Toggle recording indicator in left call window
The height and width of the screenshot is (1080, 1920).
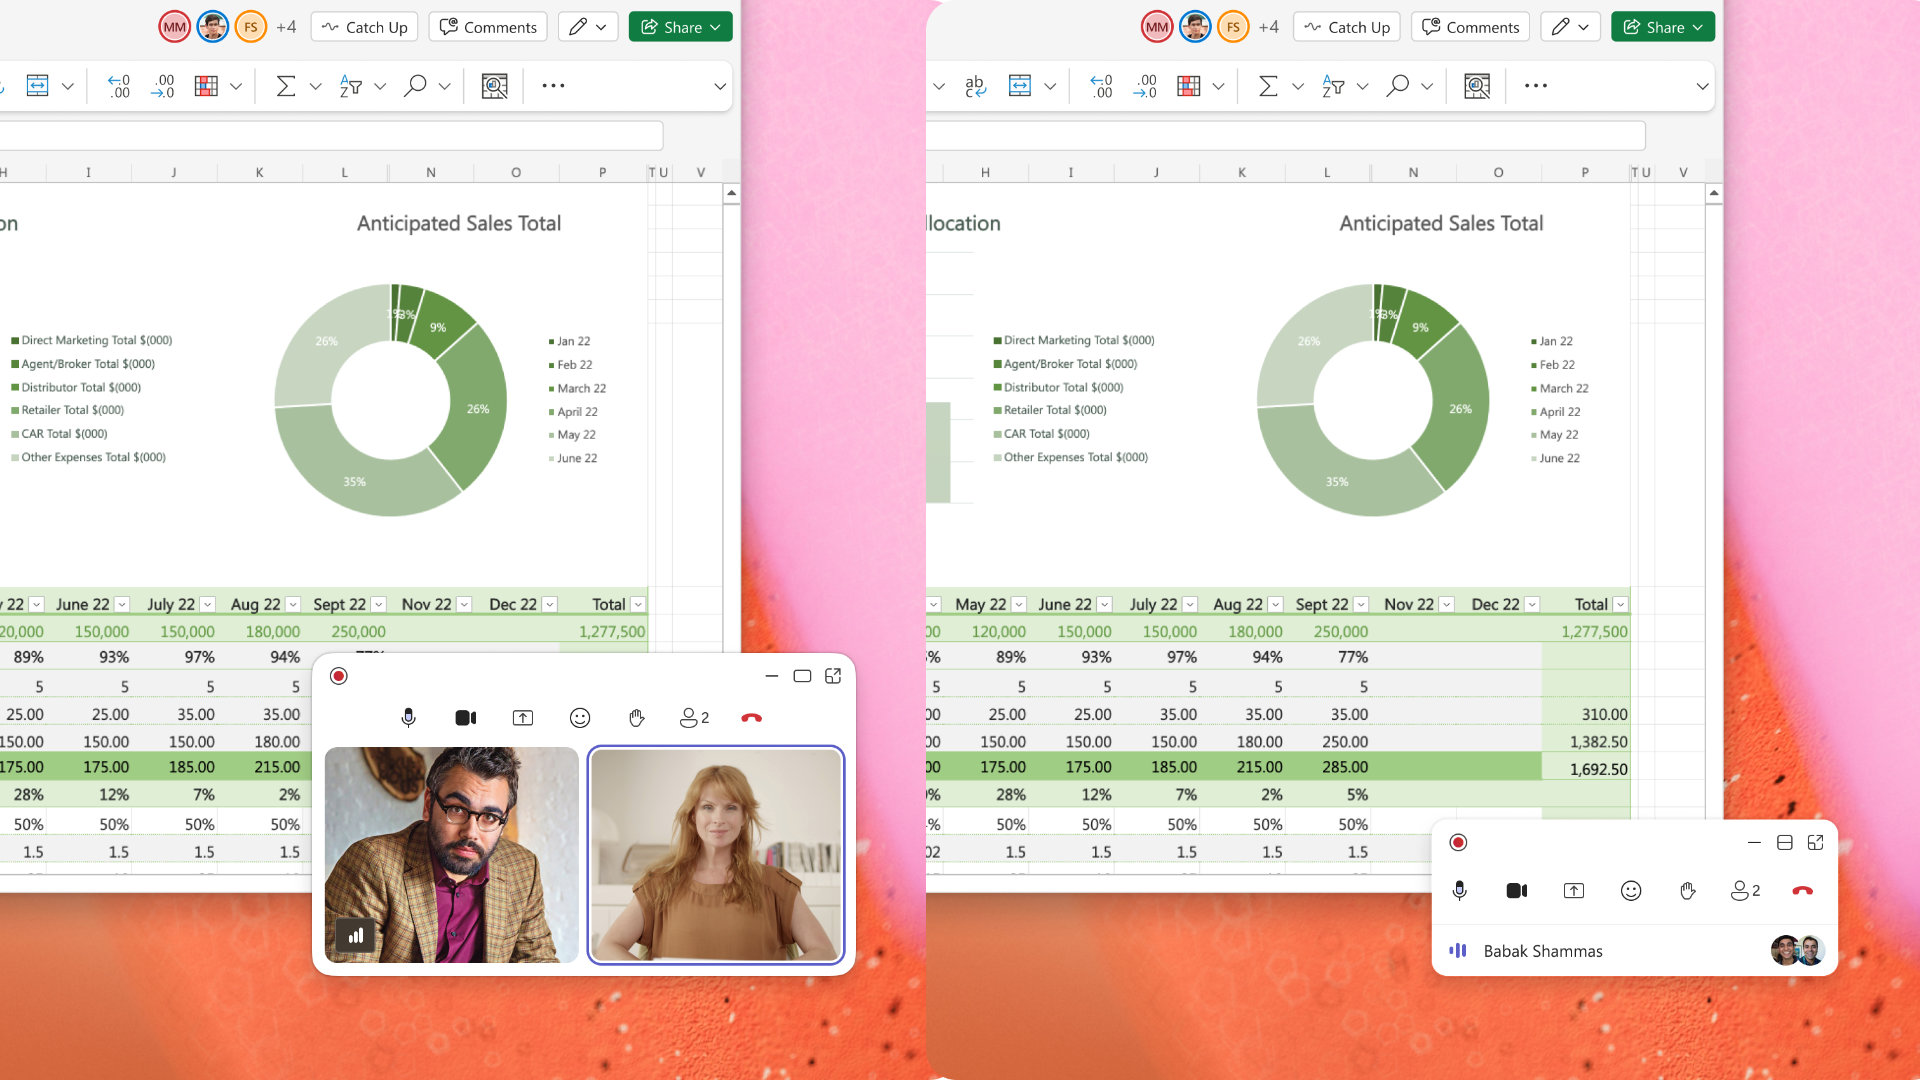pyautogui.click(x=339, y=677)
